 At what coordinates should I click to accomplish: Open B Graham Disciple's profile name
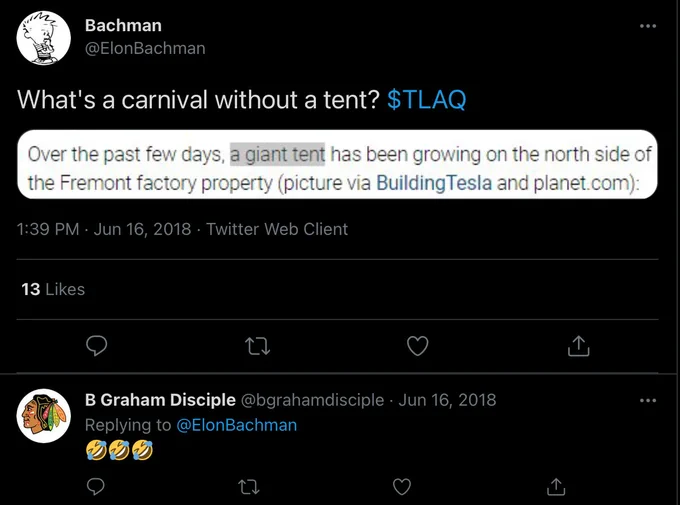160,400
